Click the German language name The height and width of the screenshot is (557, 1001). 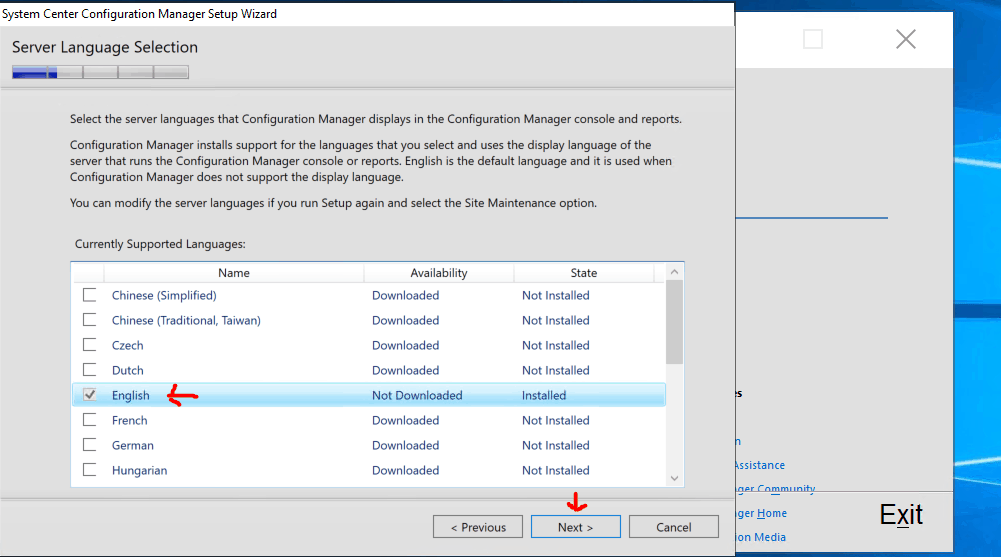[x=132, y=445]
